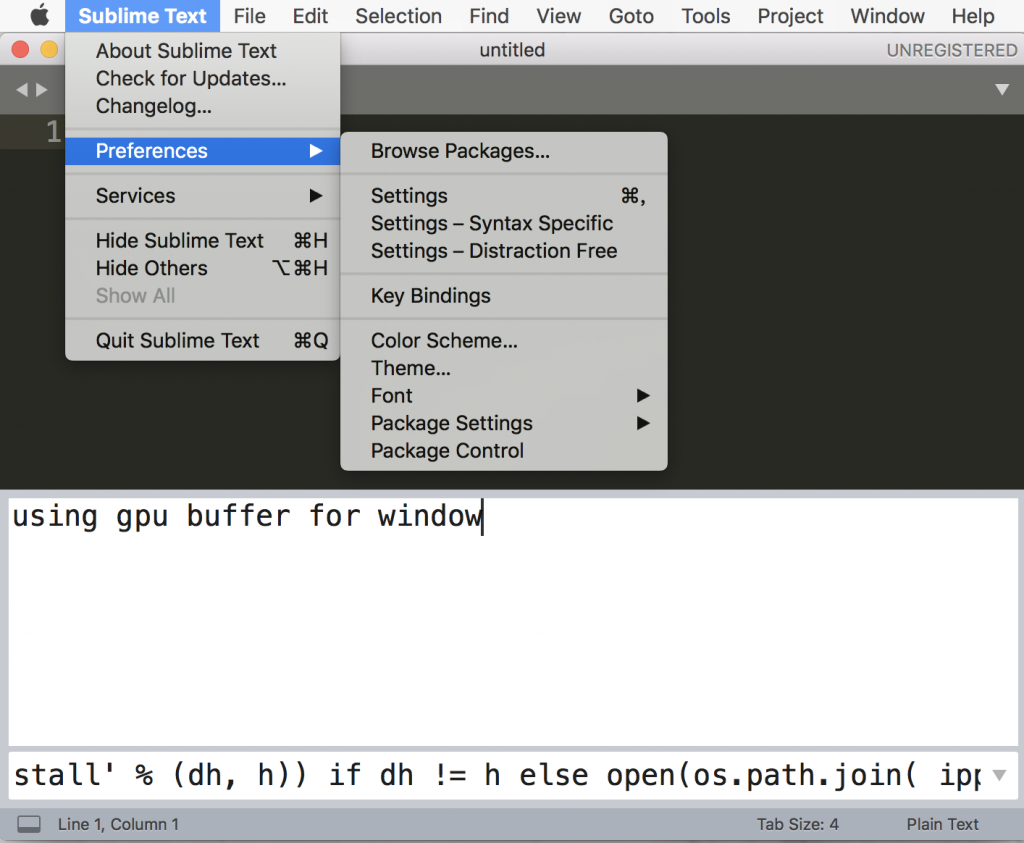This screenshot has width=1024, height=843.
Task: Minimize the window with yellow button
Action: (x=49, y=50)
